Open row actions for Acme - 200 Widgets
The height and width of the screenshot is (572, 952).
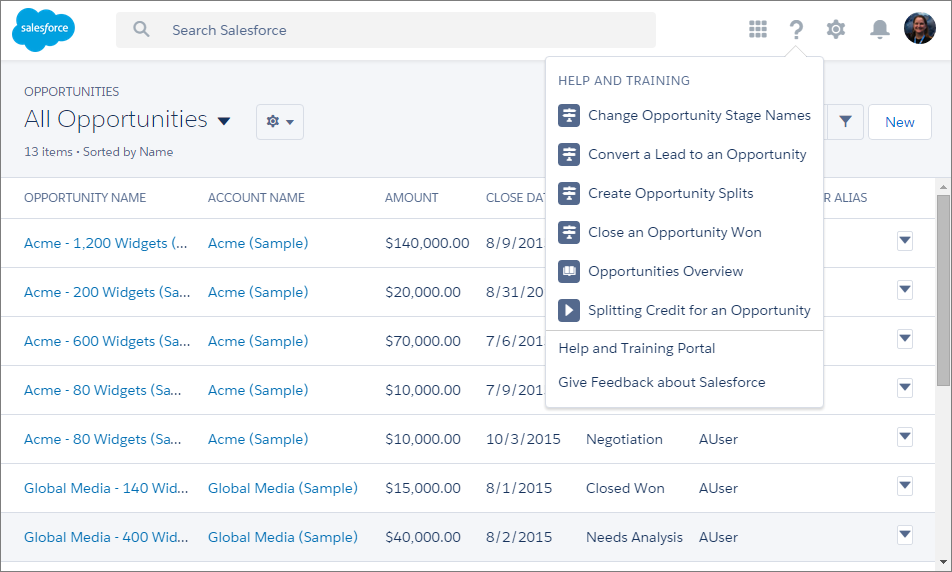[x=905, y=290]
